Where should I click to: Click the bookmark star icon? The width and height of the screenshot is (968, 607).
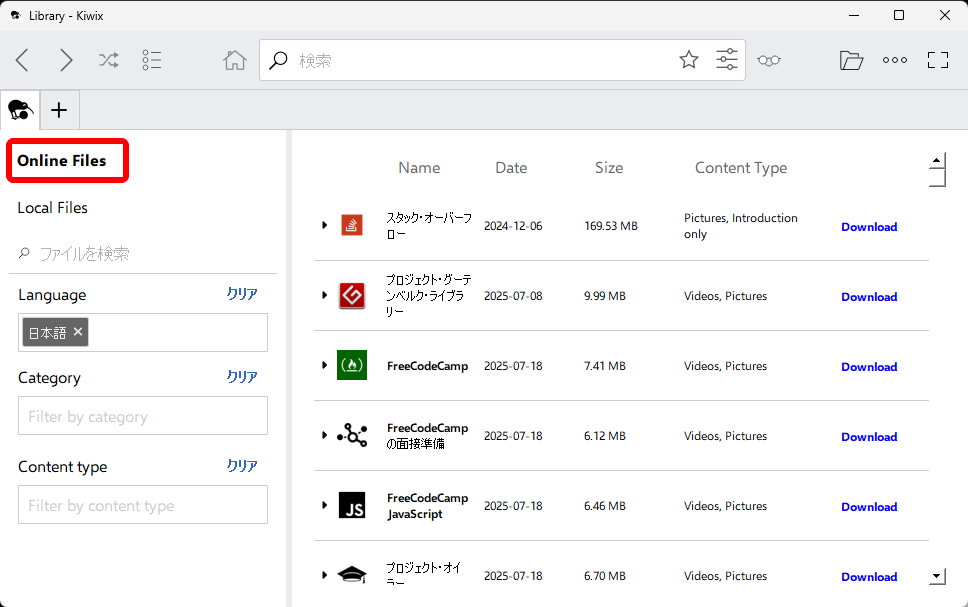tap(689, 60)
